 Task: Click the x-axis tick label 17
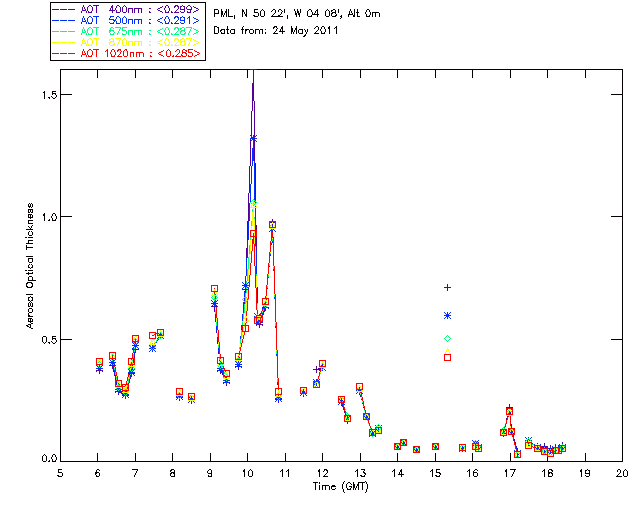pyautogui.click(x=510, y=473)
